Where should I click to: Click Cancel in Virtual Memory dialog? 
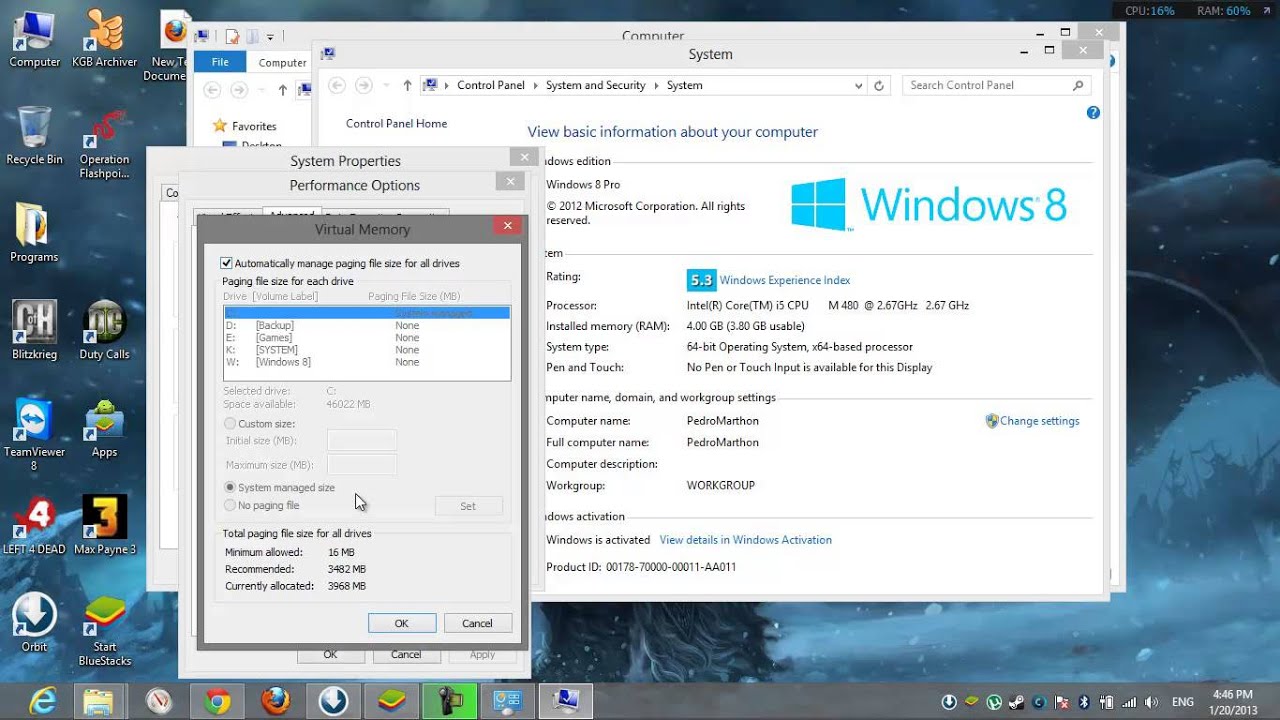pyautogui.click(x=477, y=623)
